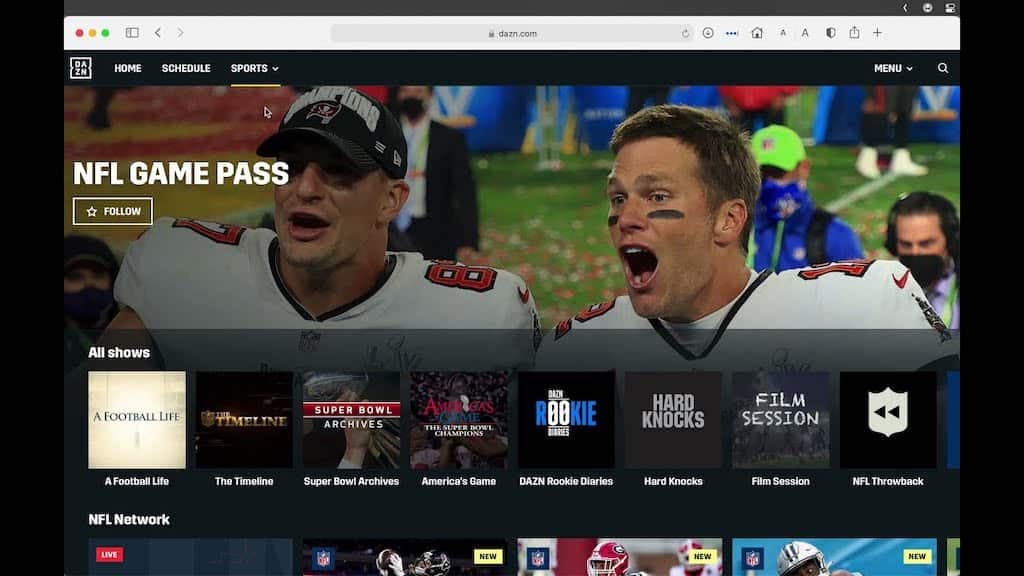Follow NFL Game Pass
This screenshot has height=576, width=1024.
[113, 212]
